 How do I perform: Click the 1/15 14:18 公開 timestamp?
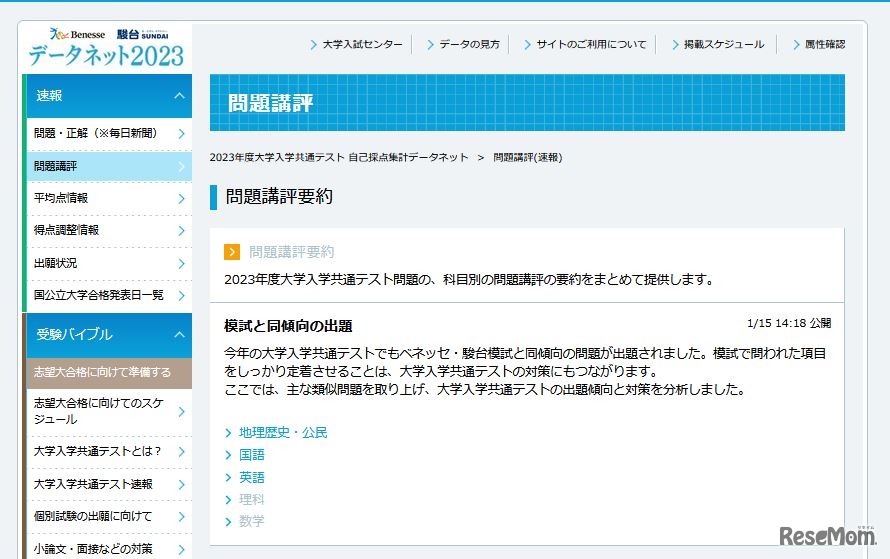(x=789, y=323)
